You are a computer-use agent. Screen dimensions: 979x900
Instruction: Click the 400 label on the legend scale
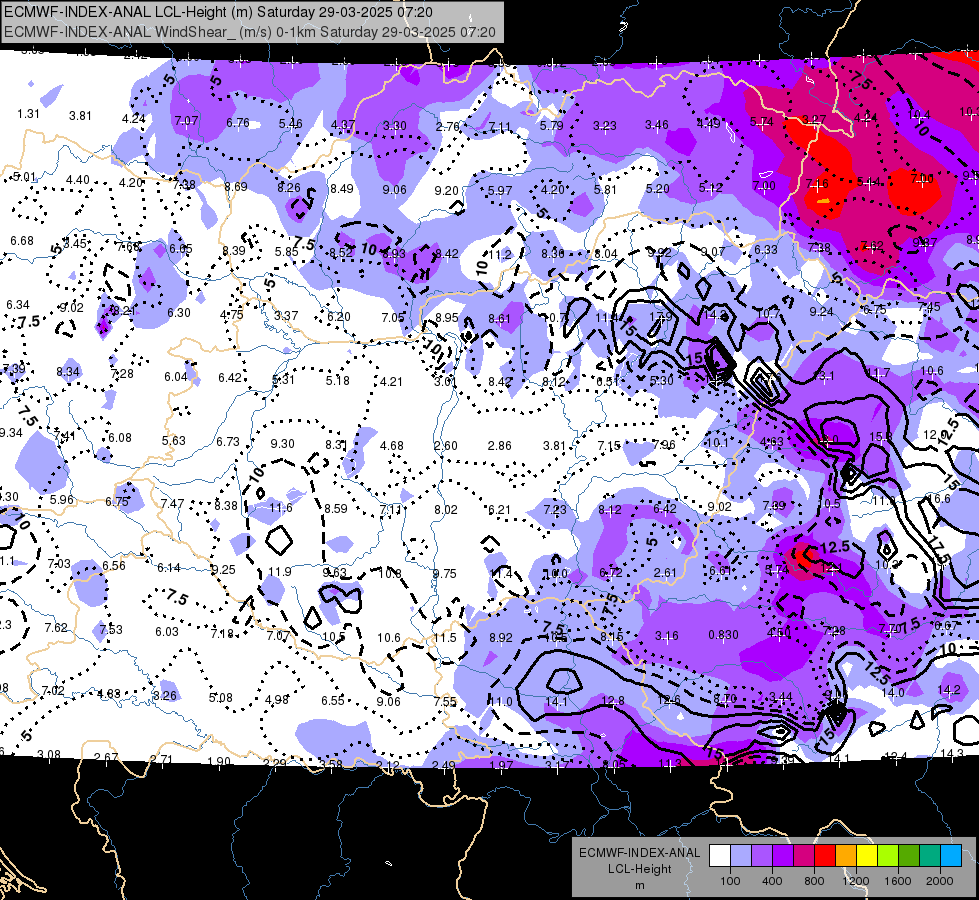click(772, 881)
